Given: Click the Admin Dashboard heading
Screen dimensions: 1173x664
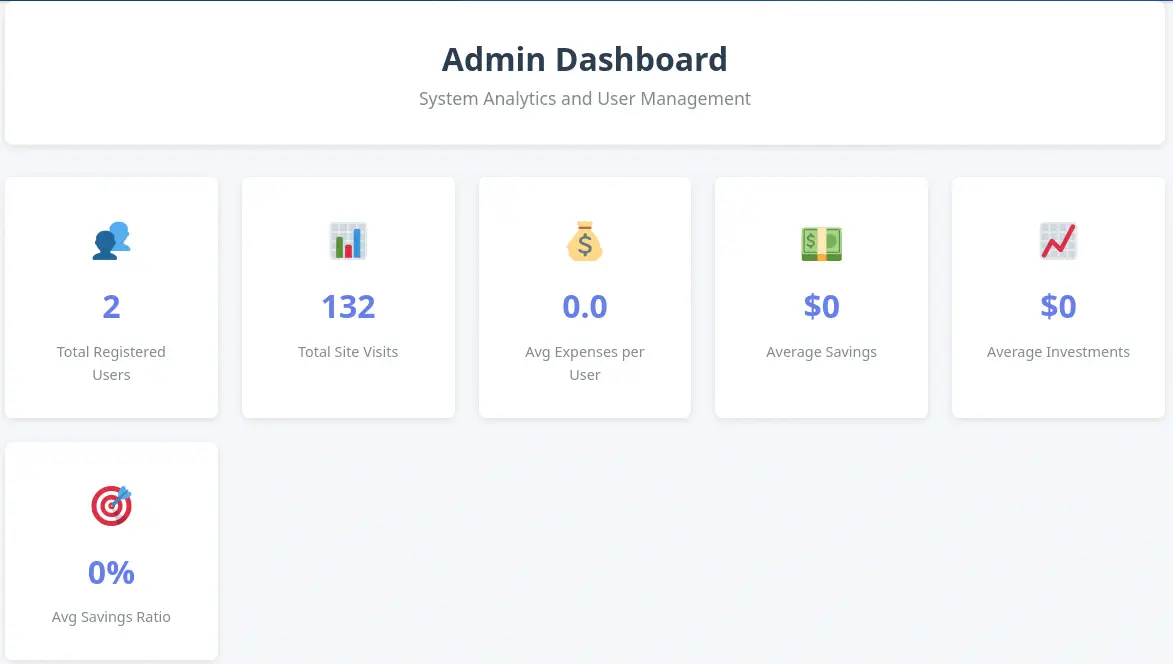Looking at the screenshot, I should [x=584, y=60].
